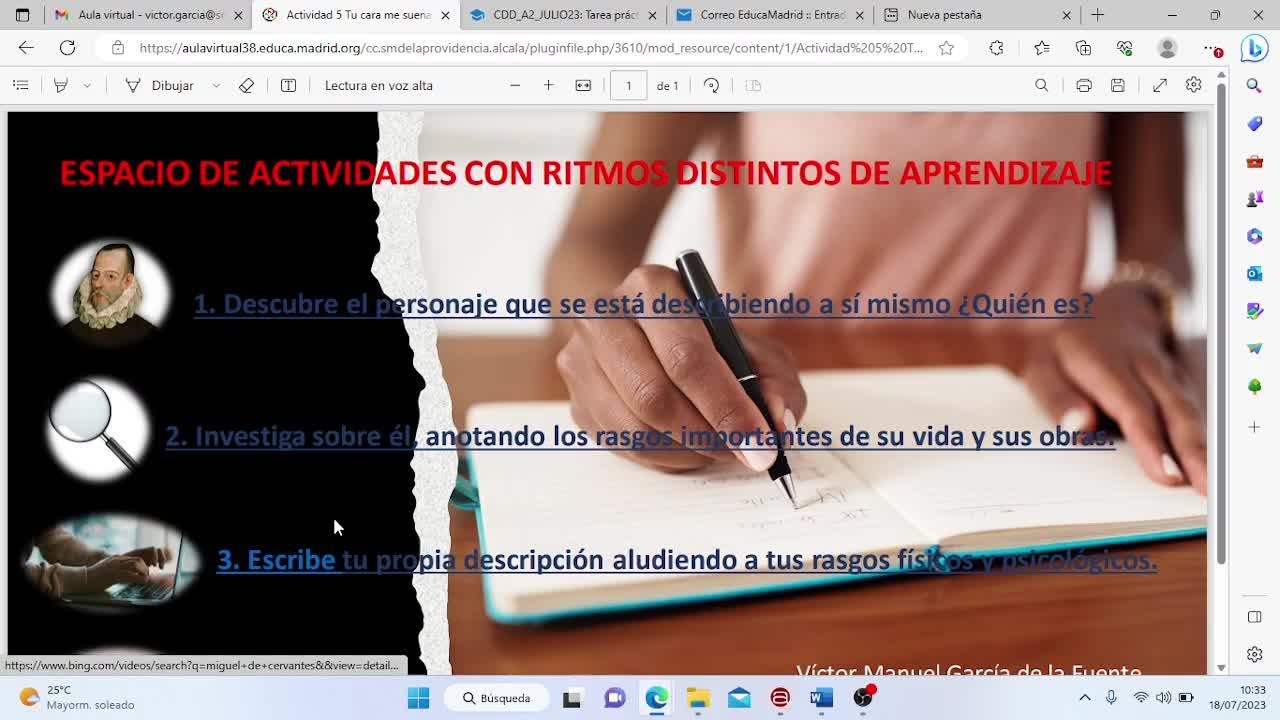Refresh the current page
The width and height of the screenshot is (1280, 720).
coord(67,47)
